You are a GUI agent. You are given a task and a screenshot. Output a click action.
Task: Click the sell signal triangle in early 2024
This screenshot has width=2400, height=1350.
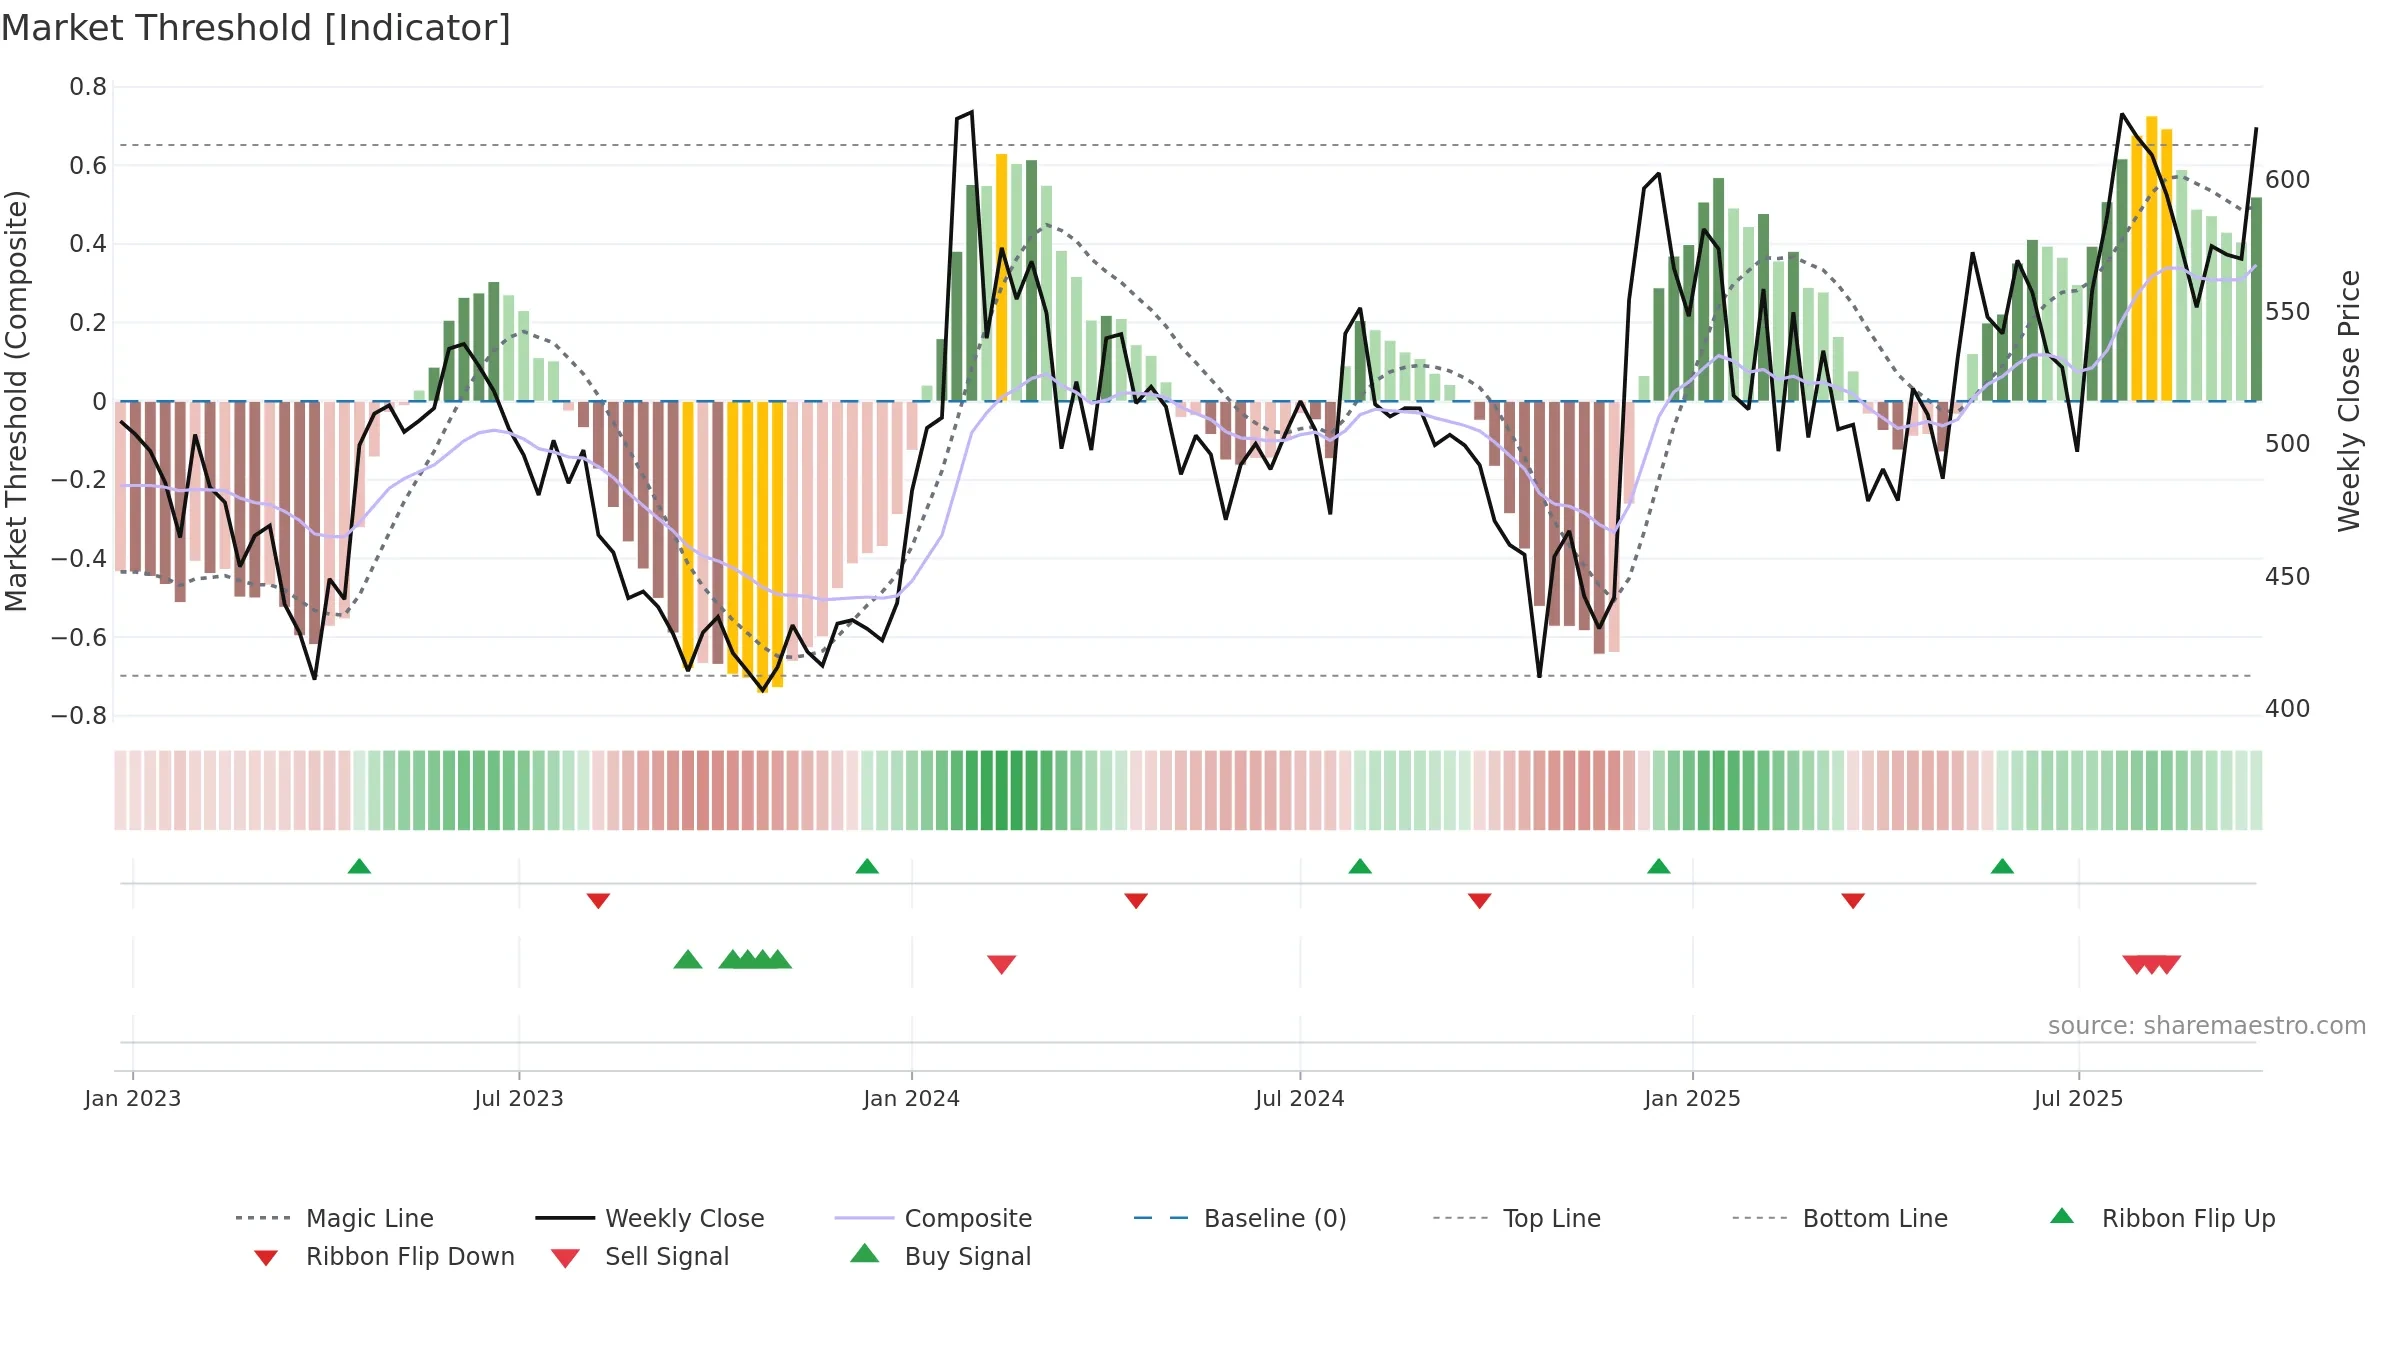1002,964
